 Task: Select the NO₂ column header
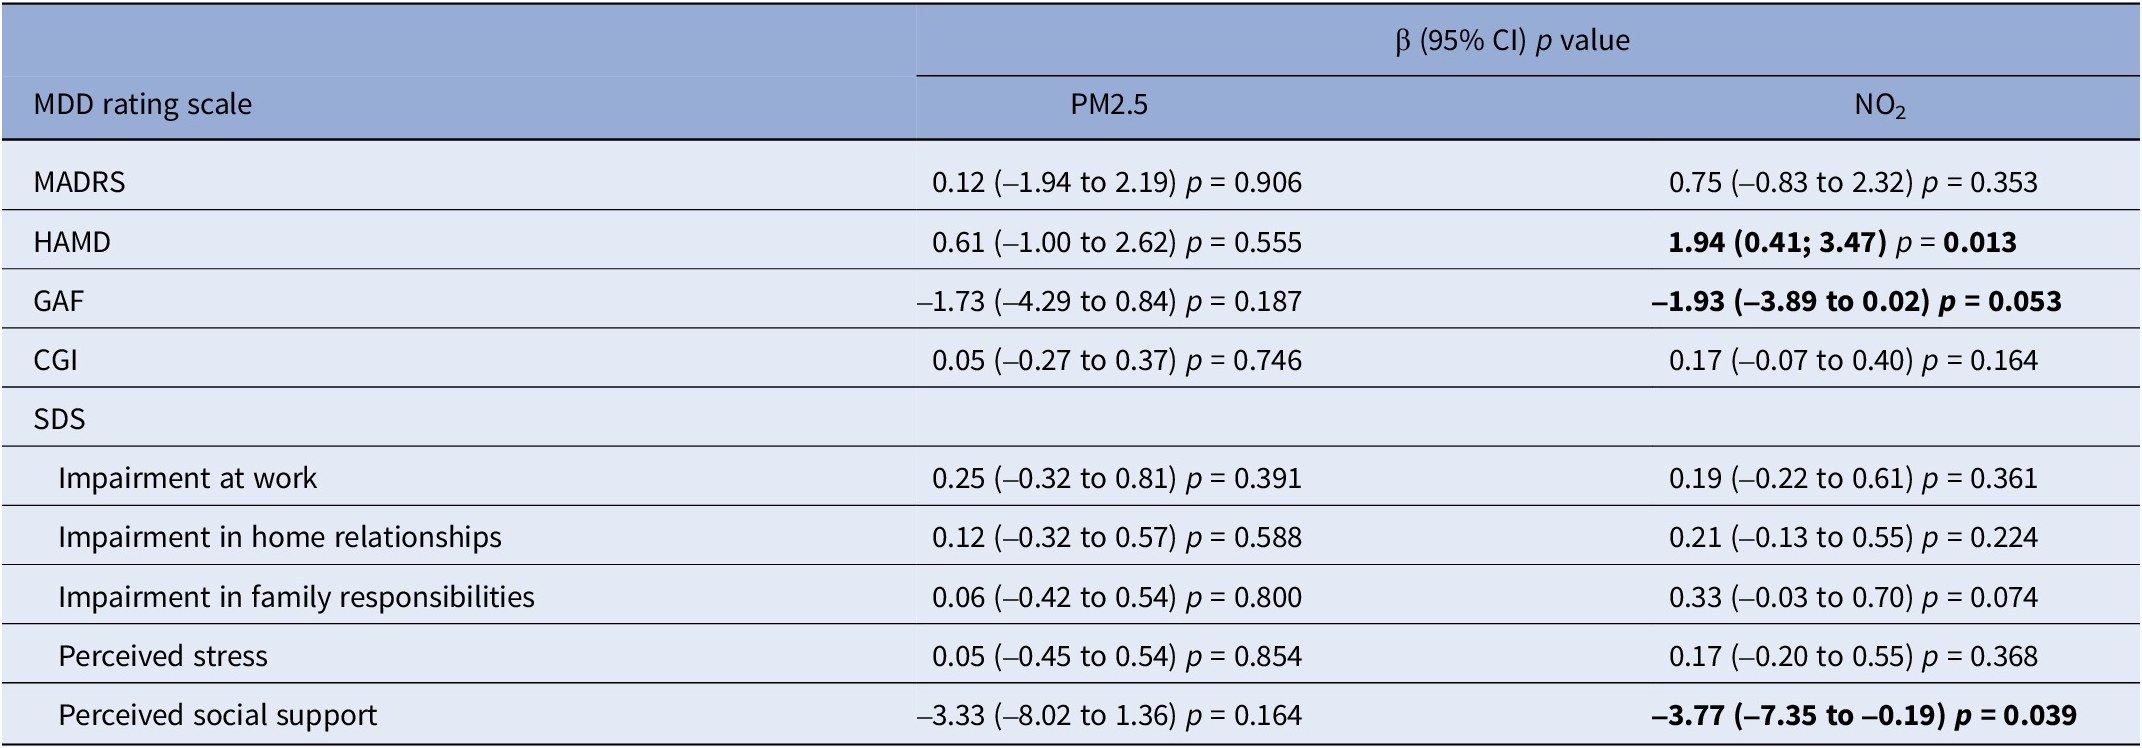1880,106
